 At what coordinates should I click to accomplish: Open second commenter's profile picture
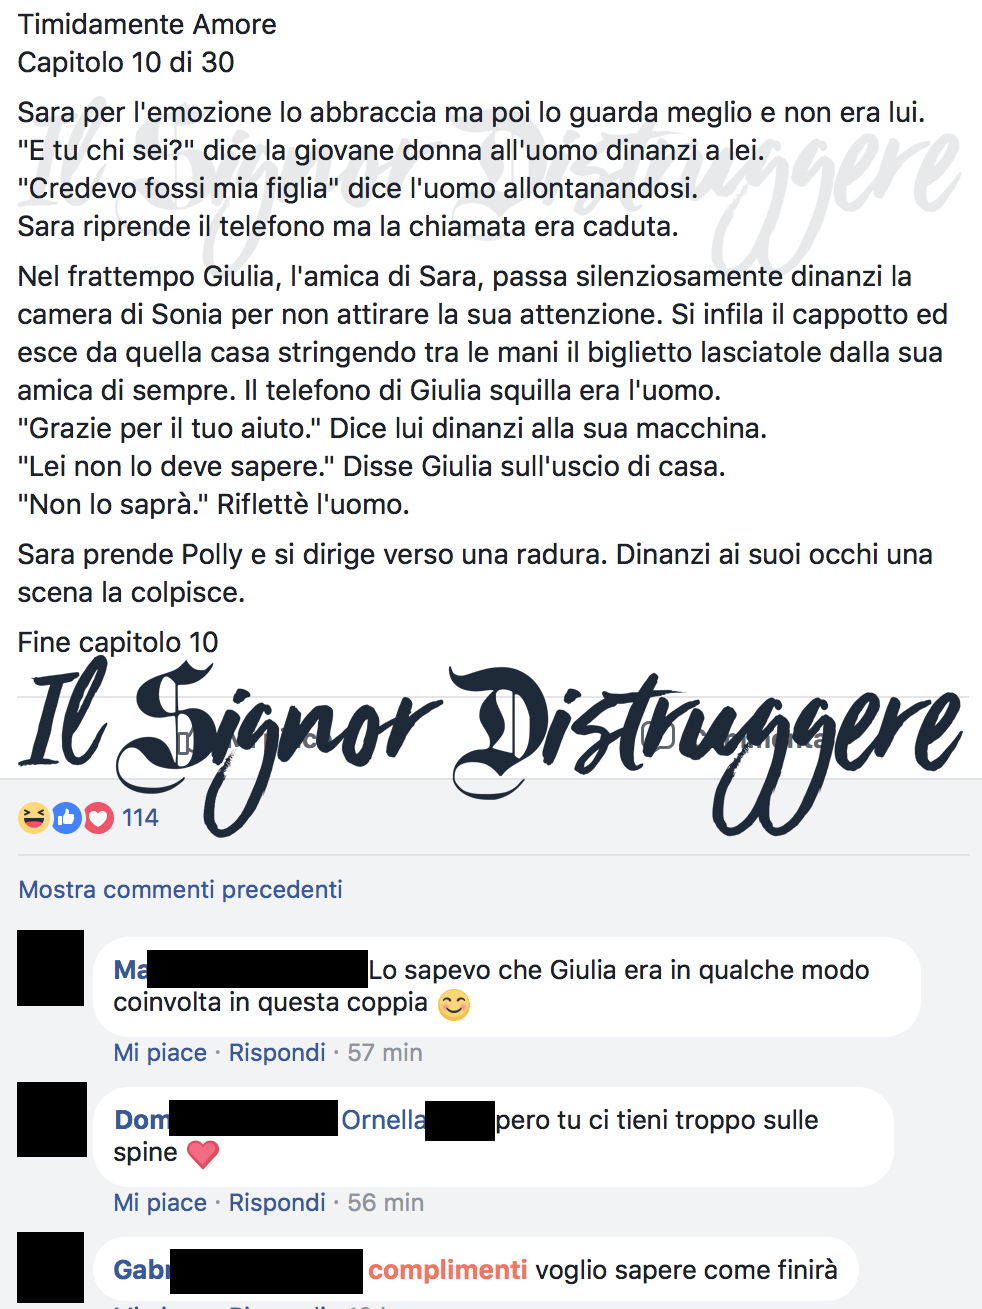51,1119
